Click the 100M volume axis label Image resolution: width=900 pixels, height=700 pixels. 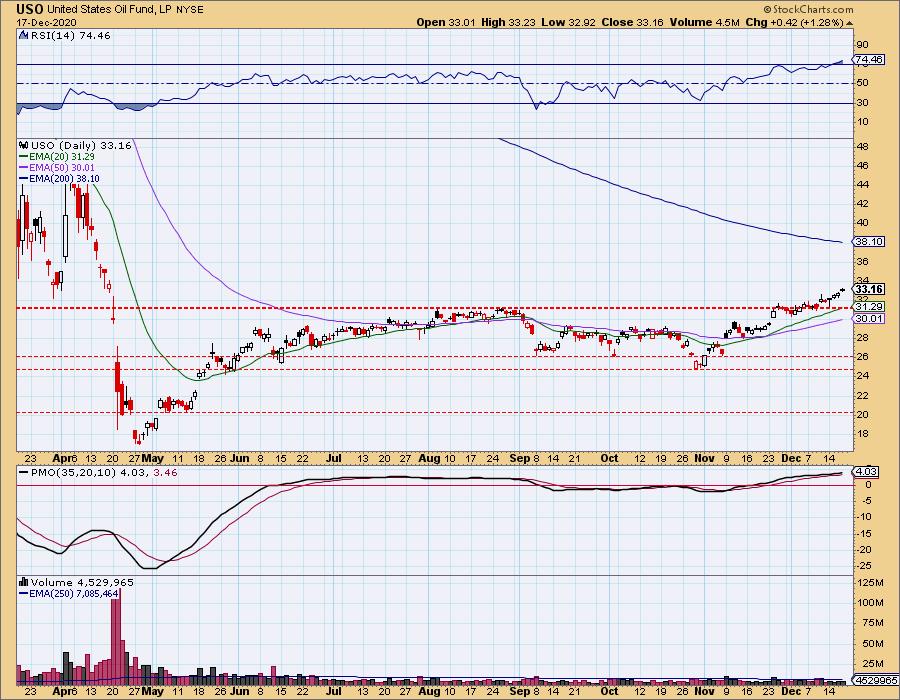pos(871,602)
